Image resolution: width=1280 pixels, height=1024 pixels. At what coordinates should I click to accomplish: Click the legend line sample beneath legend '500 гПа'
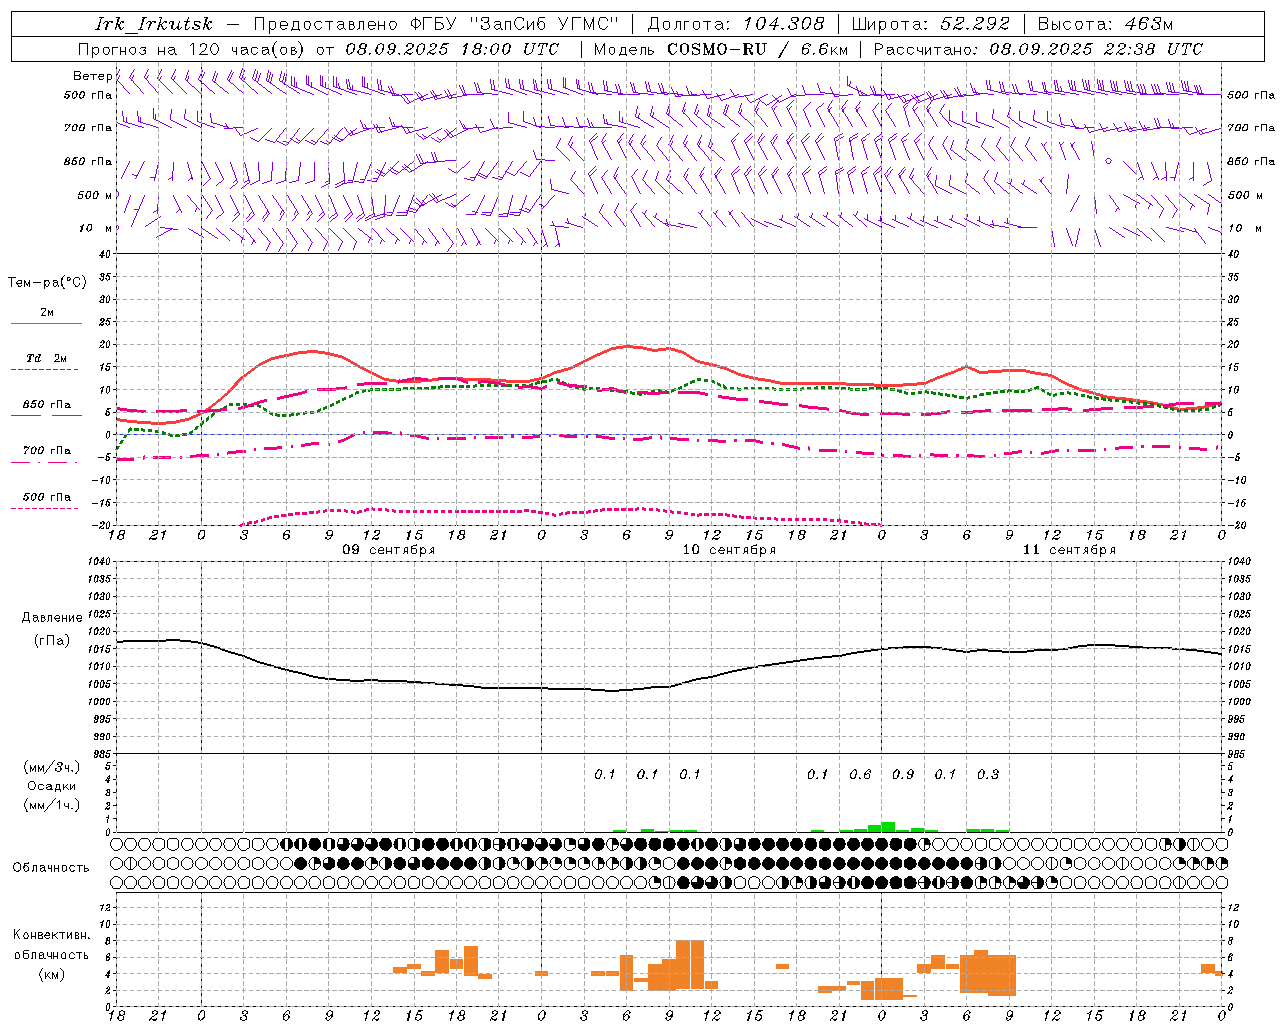pos(44,508)
